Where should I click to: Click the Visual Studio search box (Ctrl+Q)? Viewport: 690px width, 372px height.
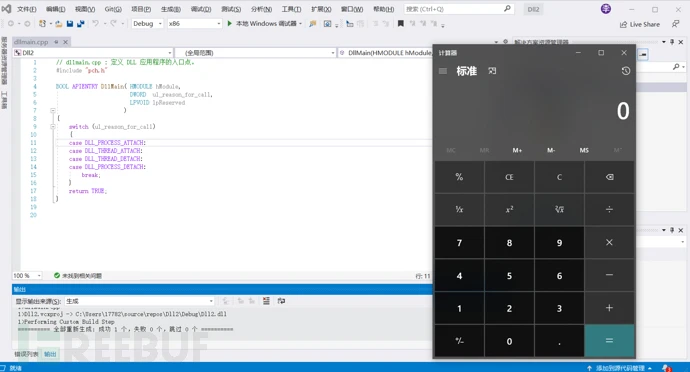point(459,9)
